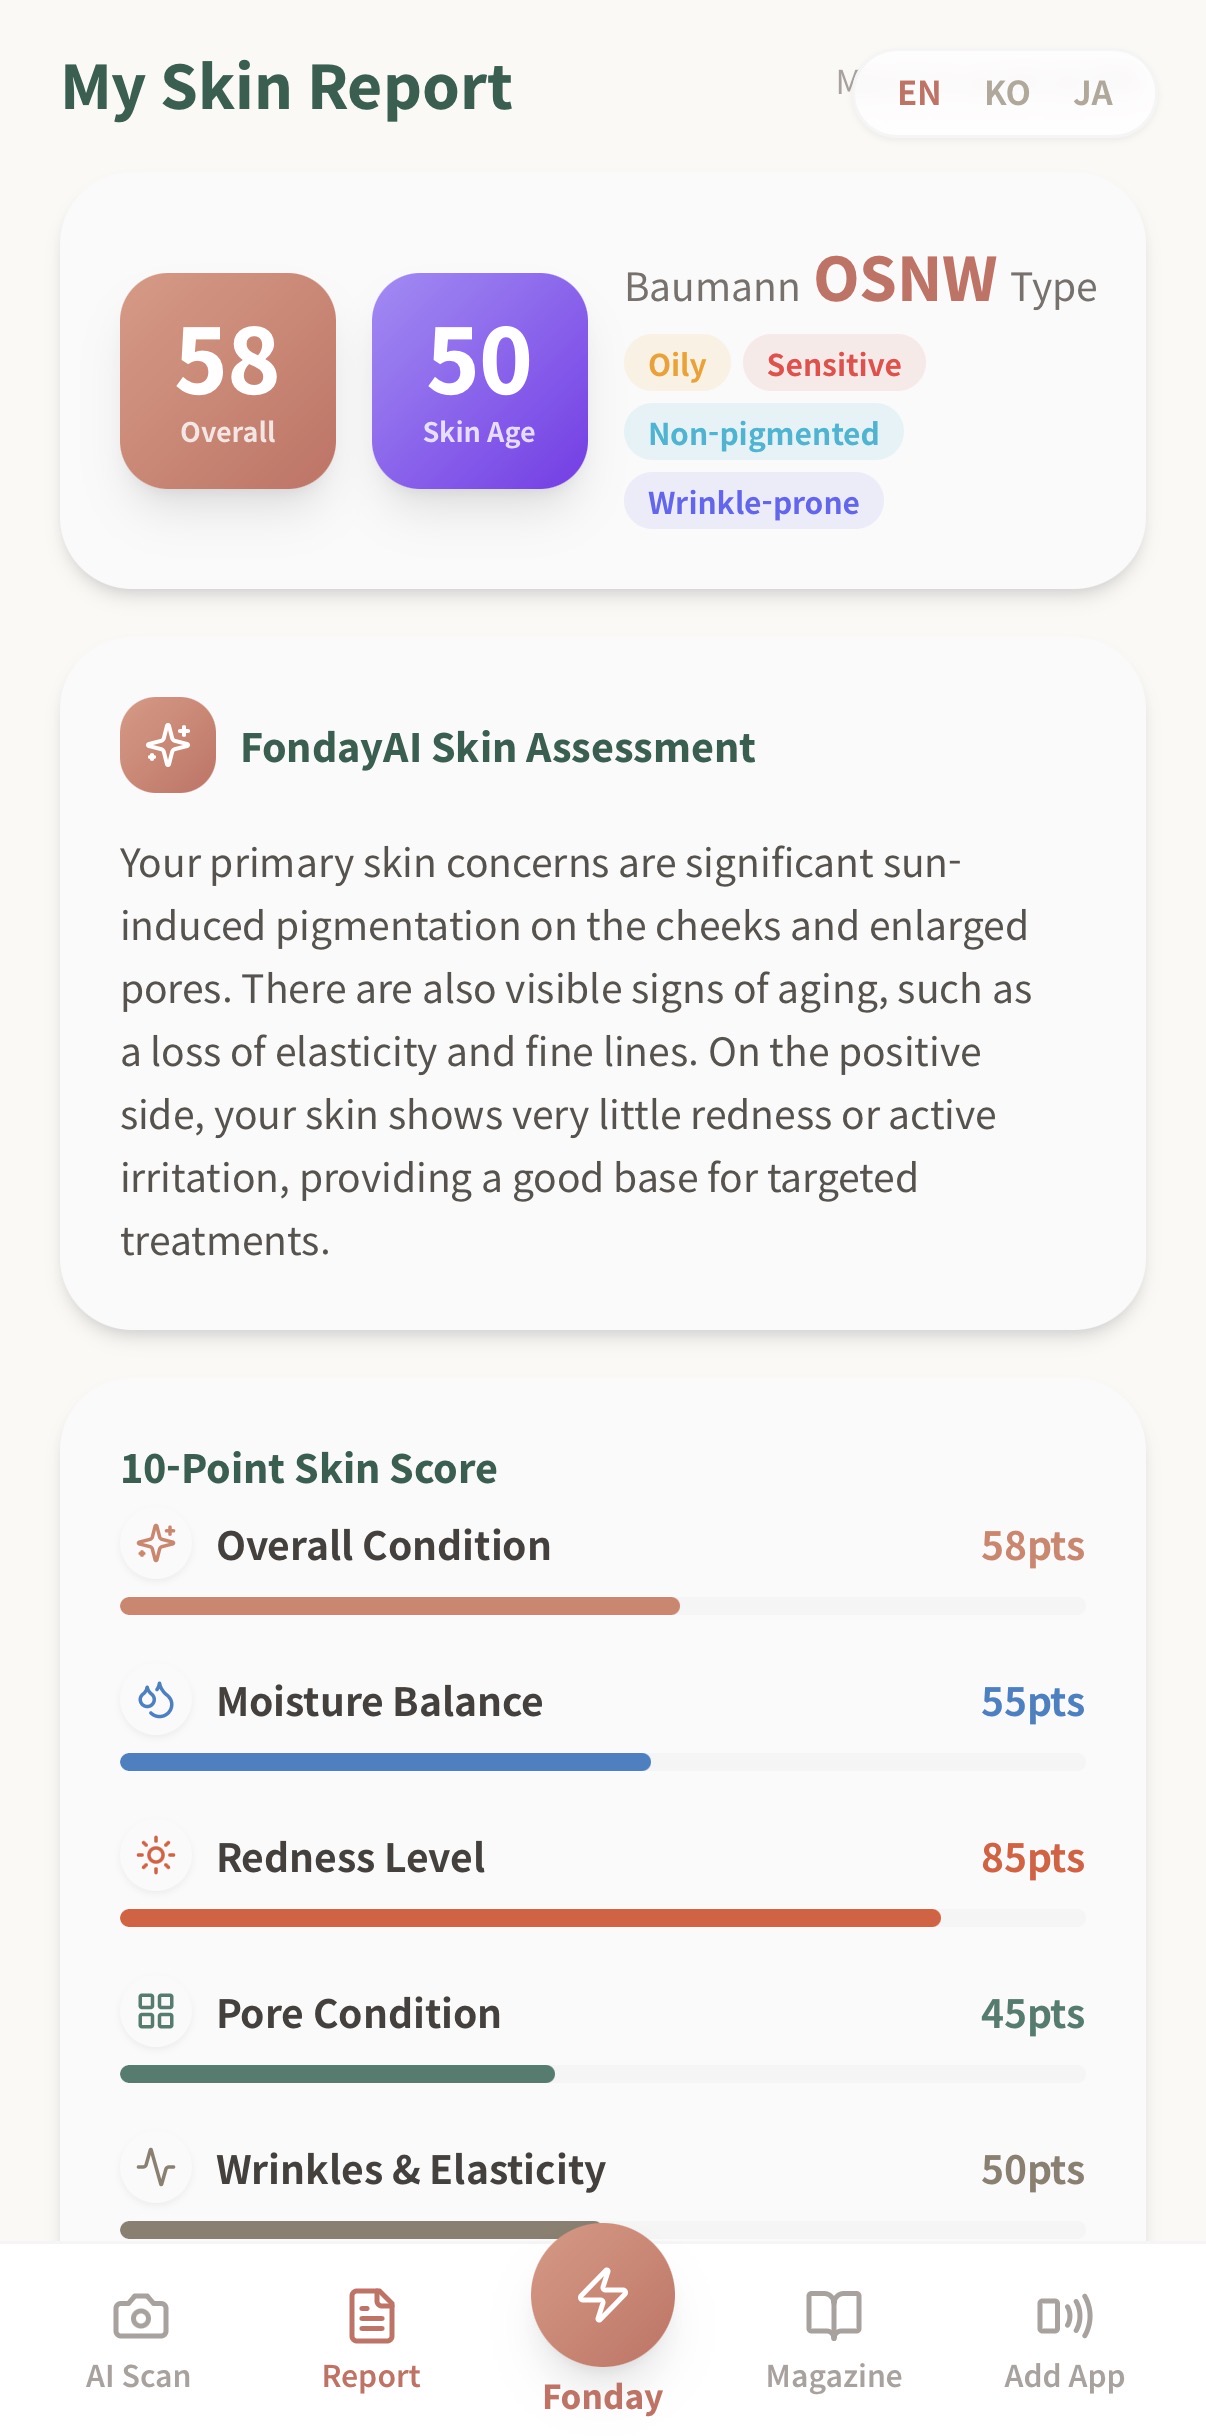Tap the 58 Overall score card
Viewport: 1206px width, 2436px height.
point(228,381)
